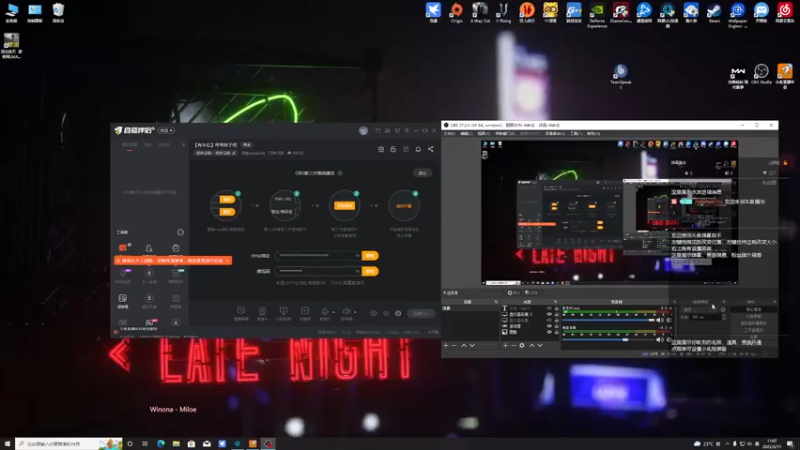
Task: Open the V Rising desktop shortcut
Action: pyautogui.click(x=503, y=12)
